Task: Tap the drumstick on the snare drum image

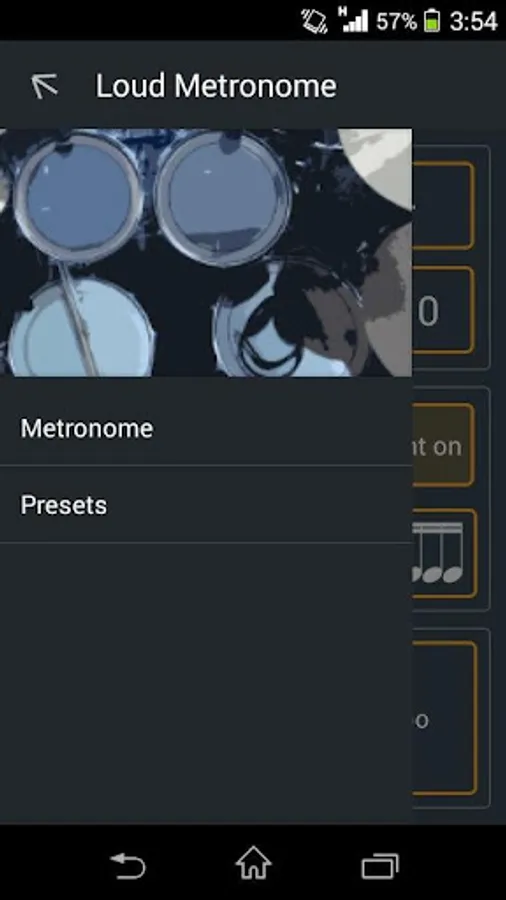Action: click(x=79, y=317)
